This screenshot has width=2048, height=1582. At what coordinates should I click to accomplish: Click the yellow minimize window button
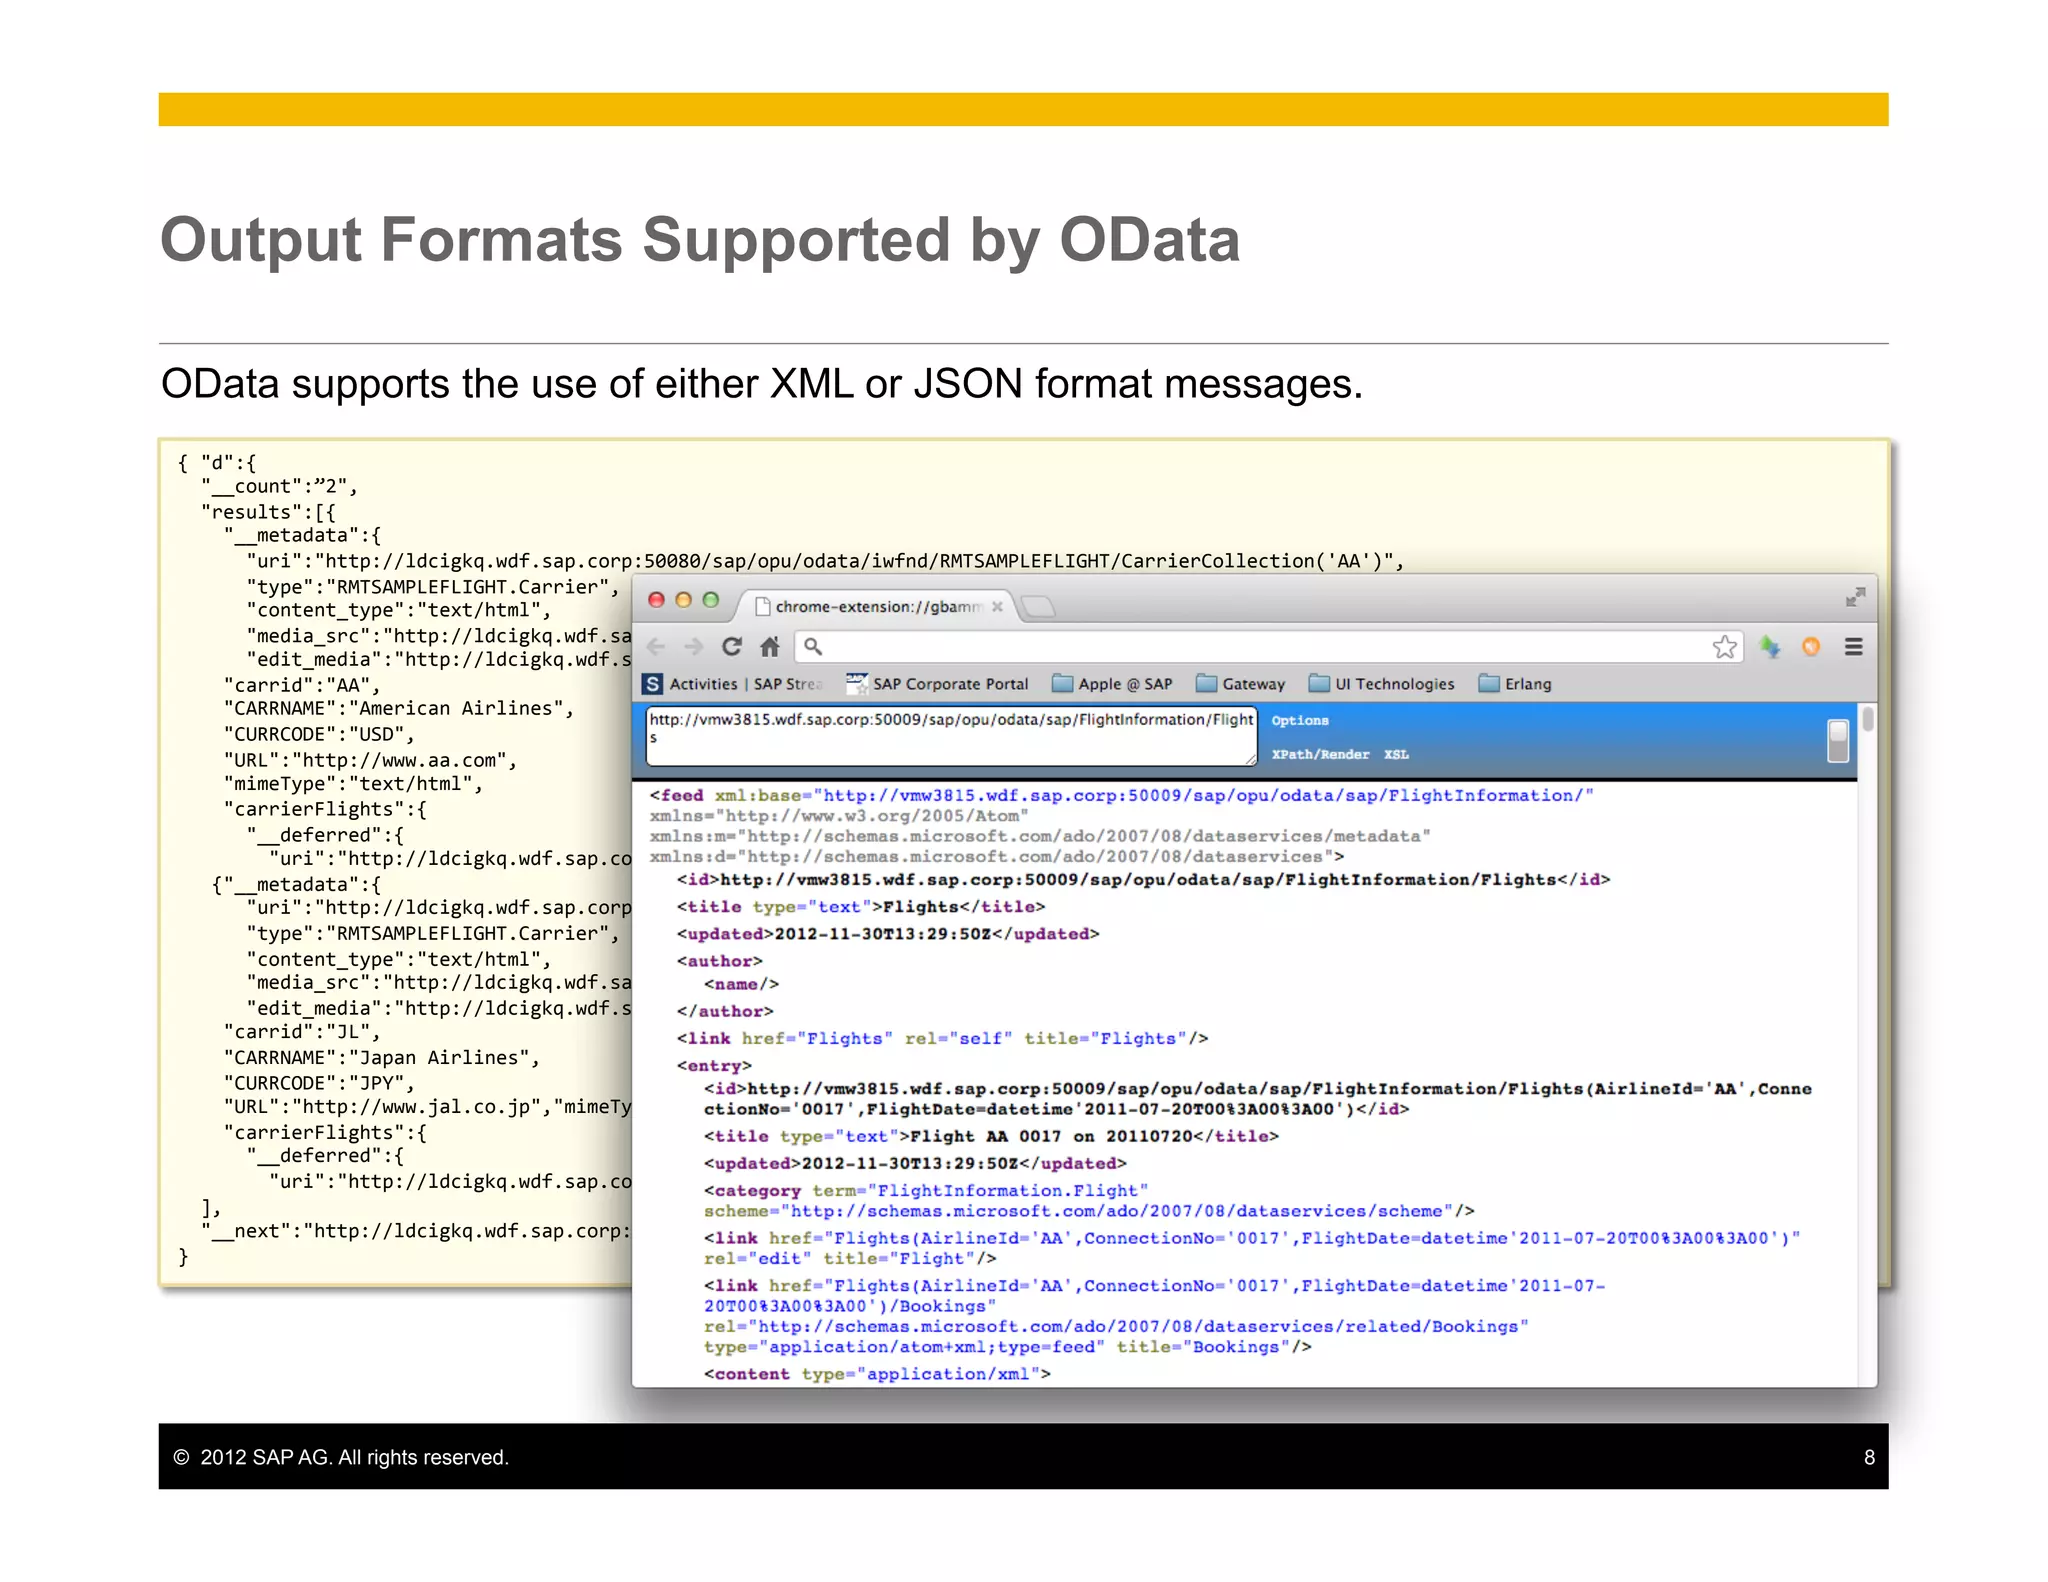pos(684,600)
